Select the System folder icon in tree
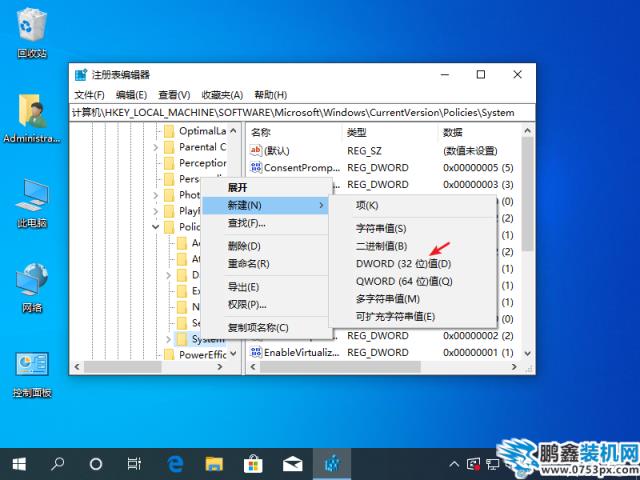640x480 pixels. pyautogui.click(x=182, y=339)
